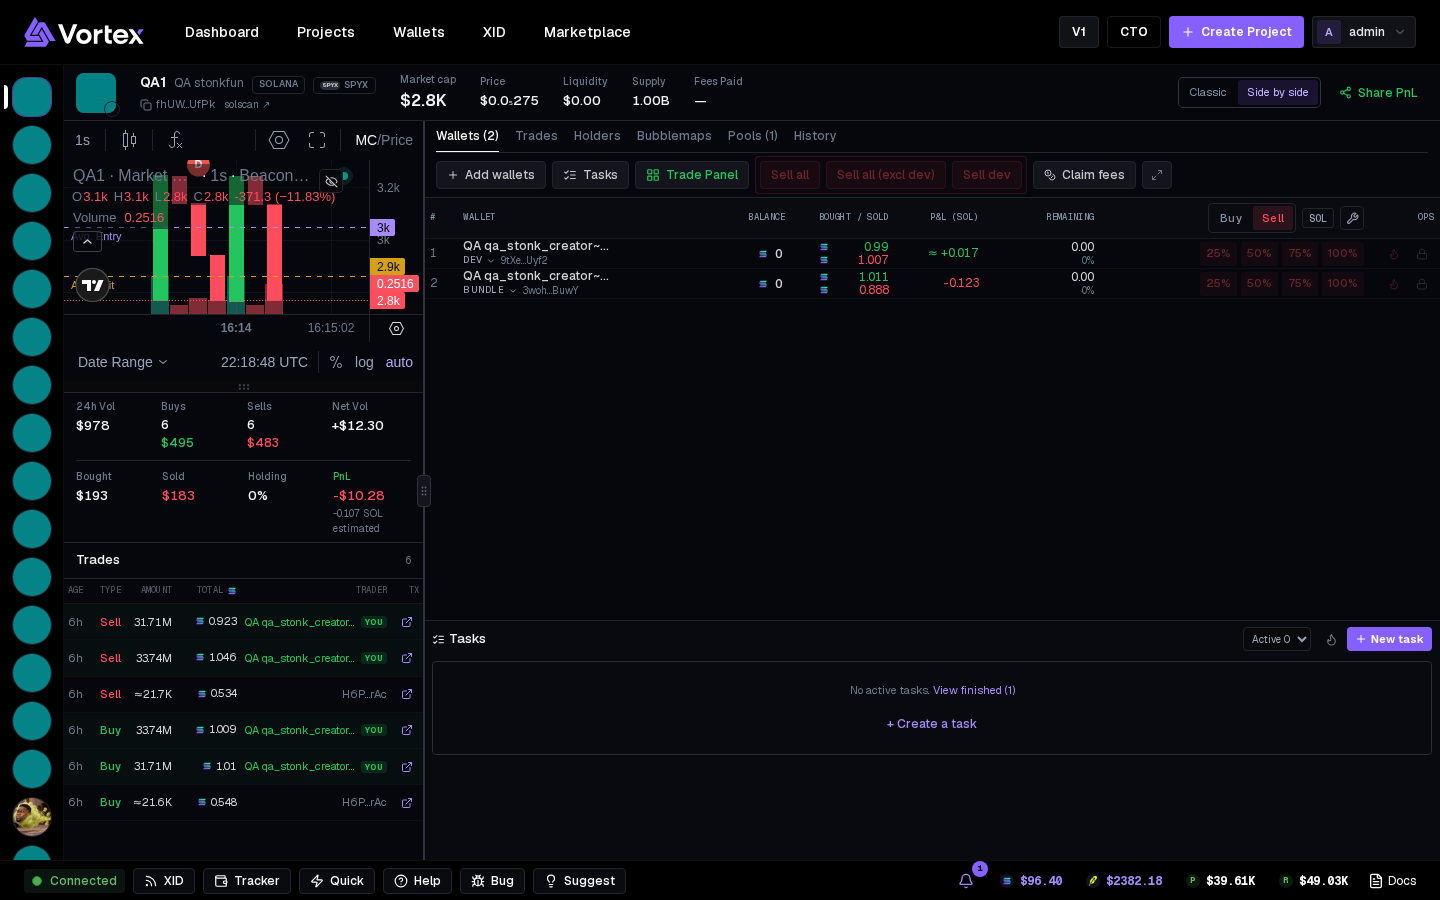
Task: Click lock icon for BUNDLE wallet row
Action: point(1421,284)
